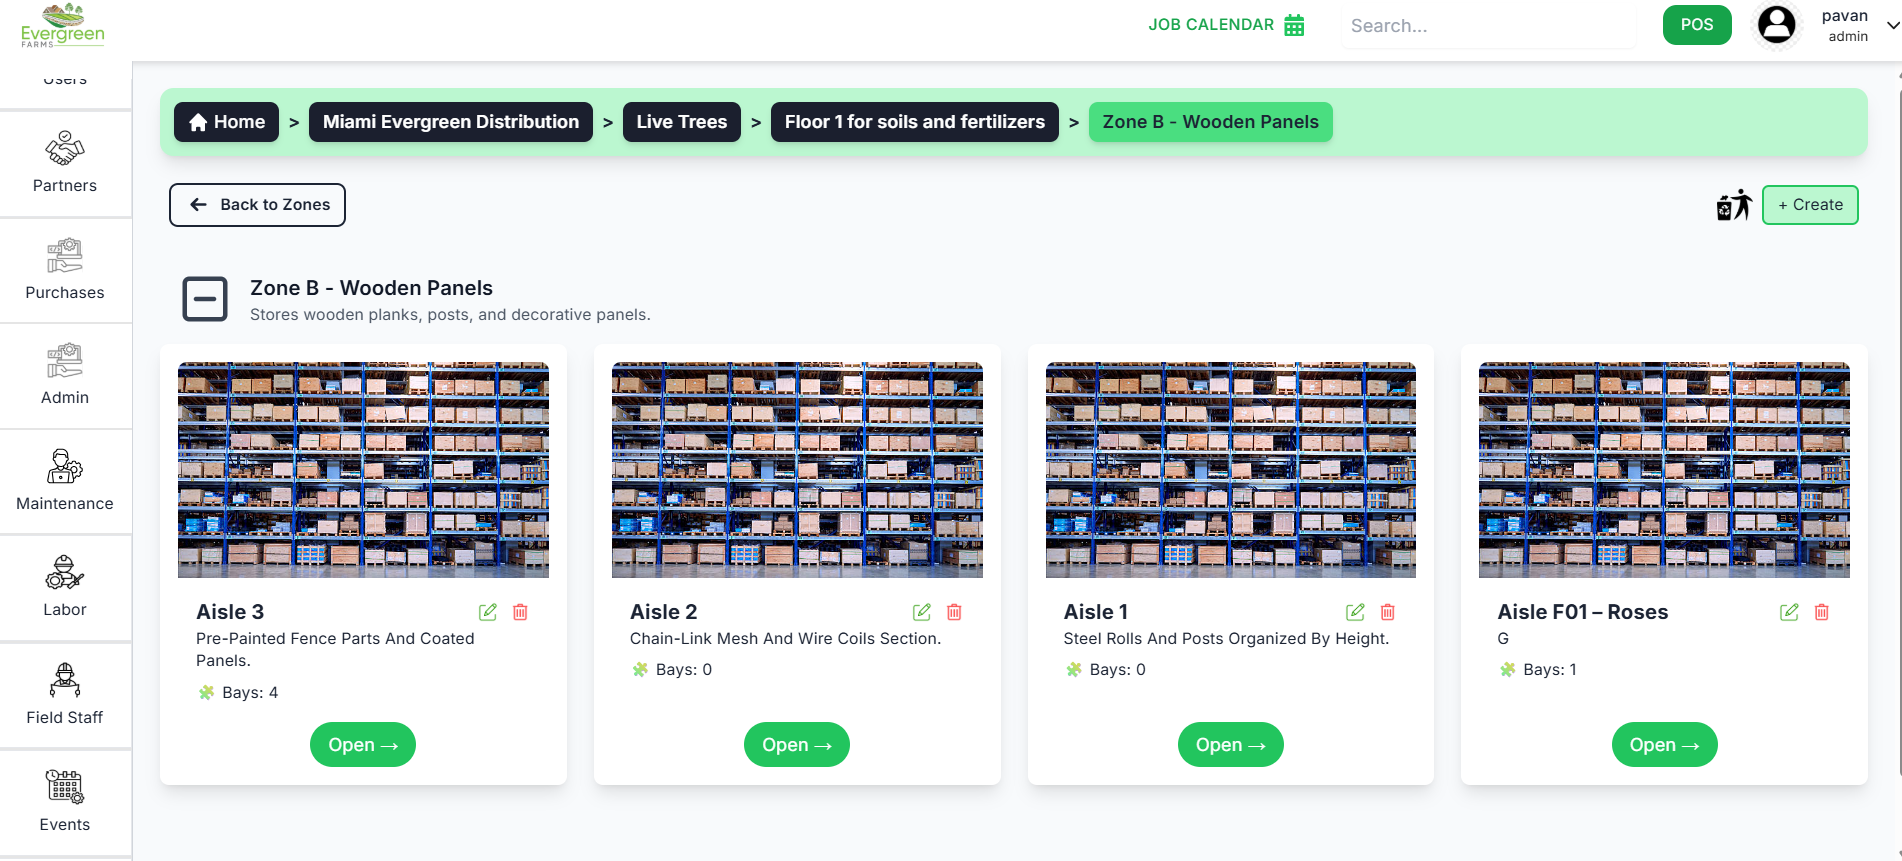Open the Events sidebar section
The image size is (1902, 861).
click(65, 802)
